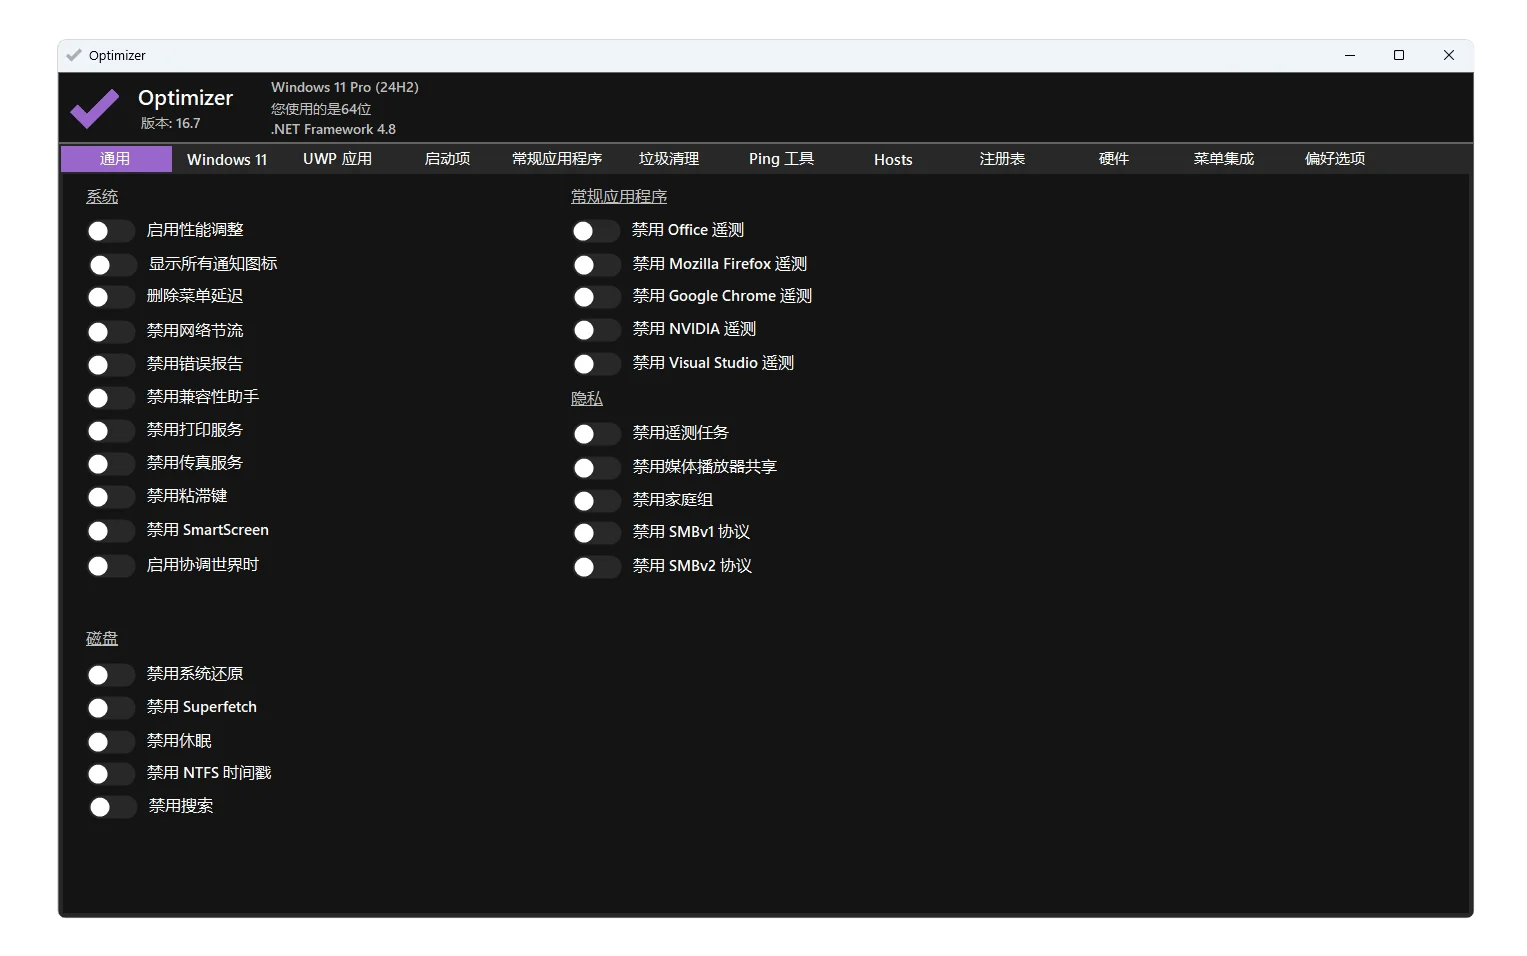Open the 注册表 tab
1527x956 pixels.
pos(1002,159)
